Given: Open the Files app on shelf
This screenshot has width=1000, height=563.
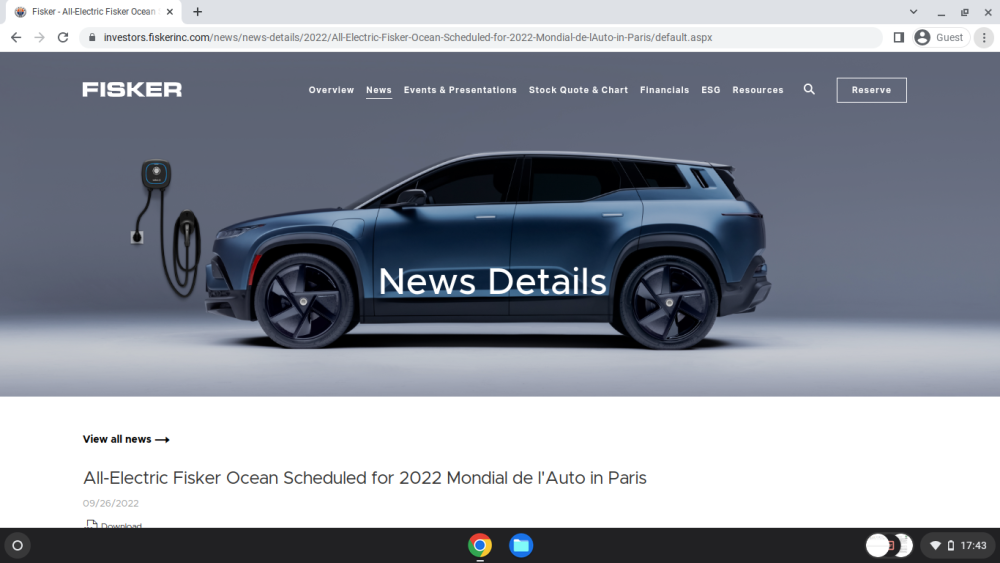Looking at the screenshot, I should [x=521, y=545].
